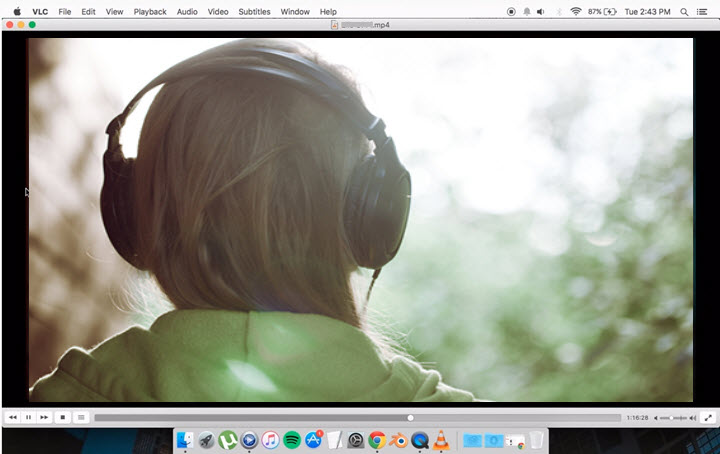720x454 pixels.
Task: Open the first blue folder in dock
Action: pyautogui.click(x=472, y=441)
